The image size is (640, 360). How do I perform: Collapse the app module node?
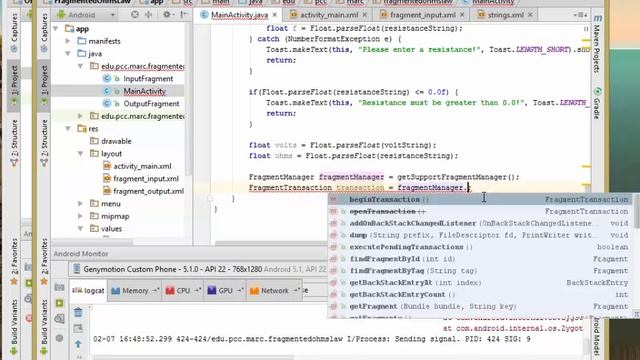[x=56, y=29]
